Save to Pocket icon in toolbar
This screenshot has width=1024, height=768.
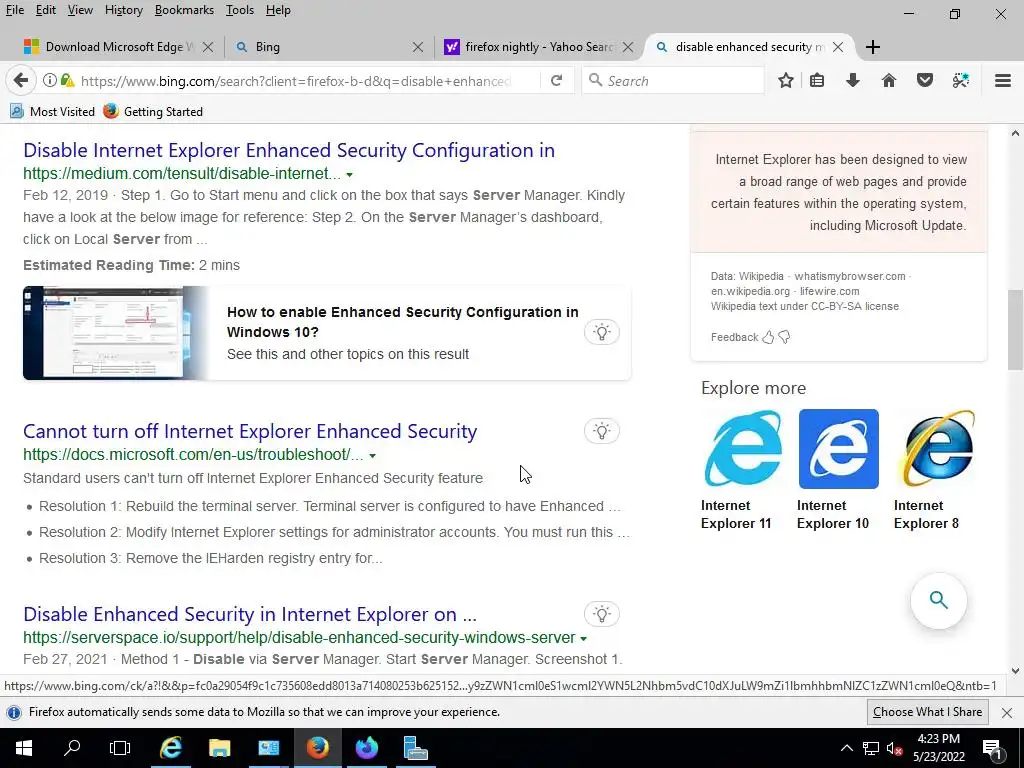click(925, 80)
